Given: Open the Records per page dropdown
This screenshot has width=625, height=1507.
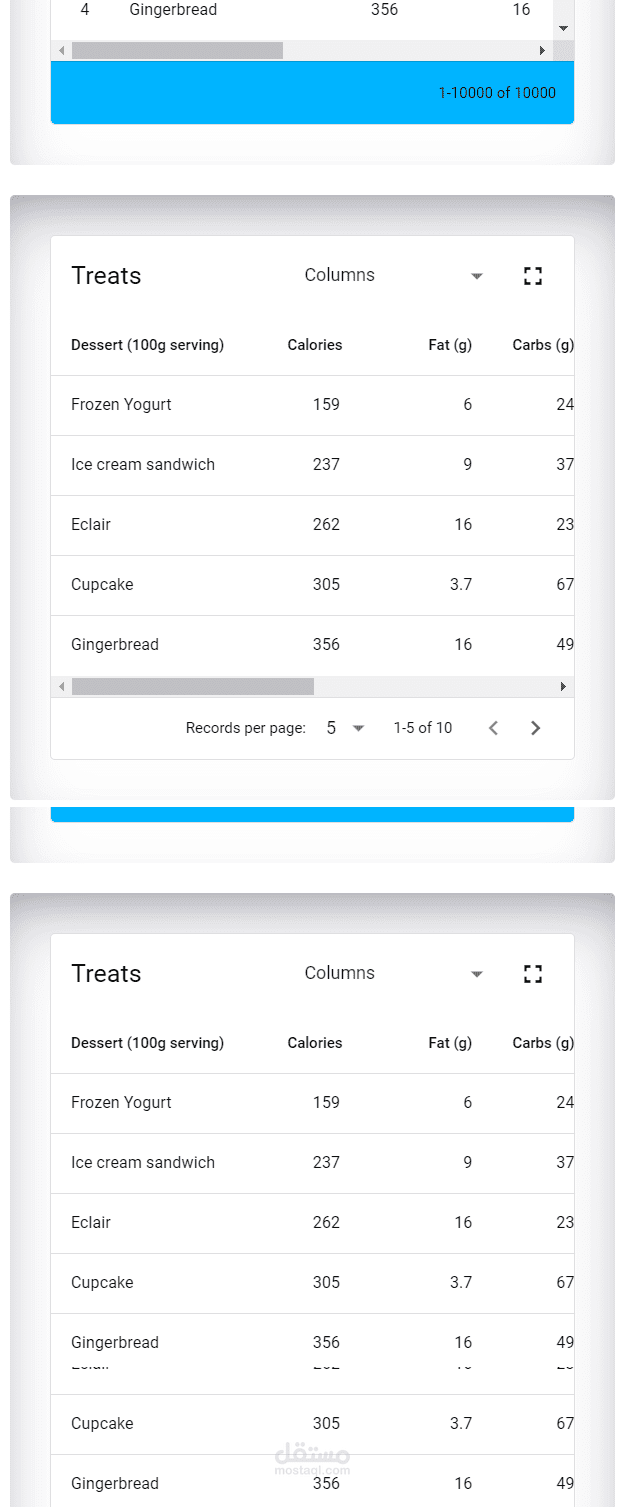Looking at the screenshot, I should click(345, 728).
